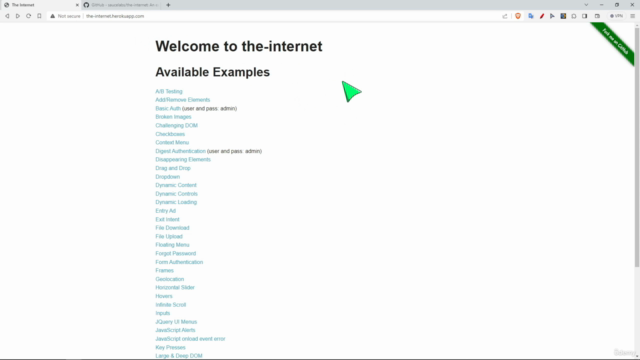Open the Checkboxes link
This screenshot has width=640, height=360.
[x=170, y=134]
